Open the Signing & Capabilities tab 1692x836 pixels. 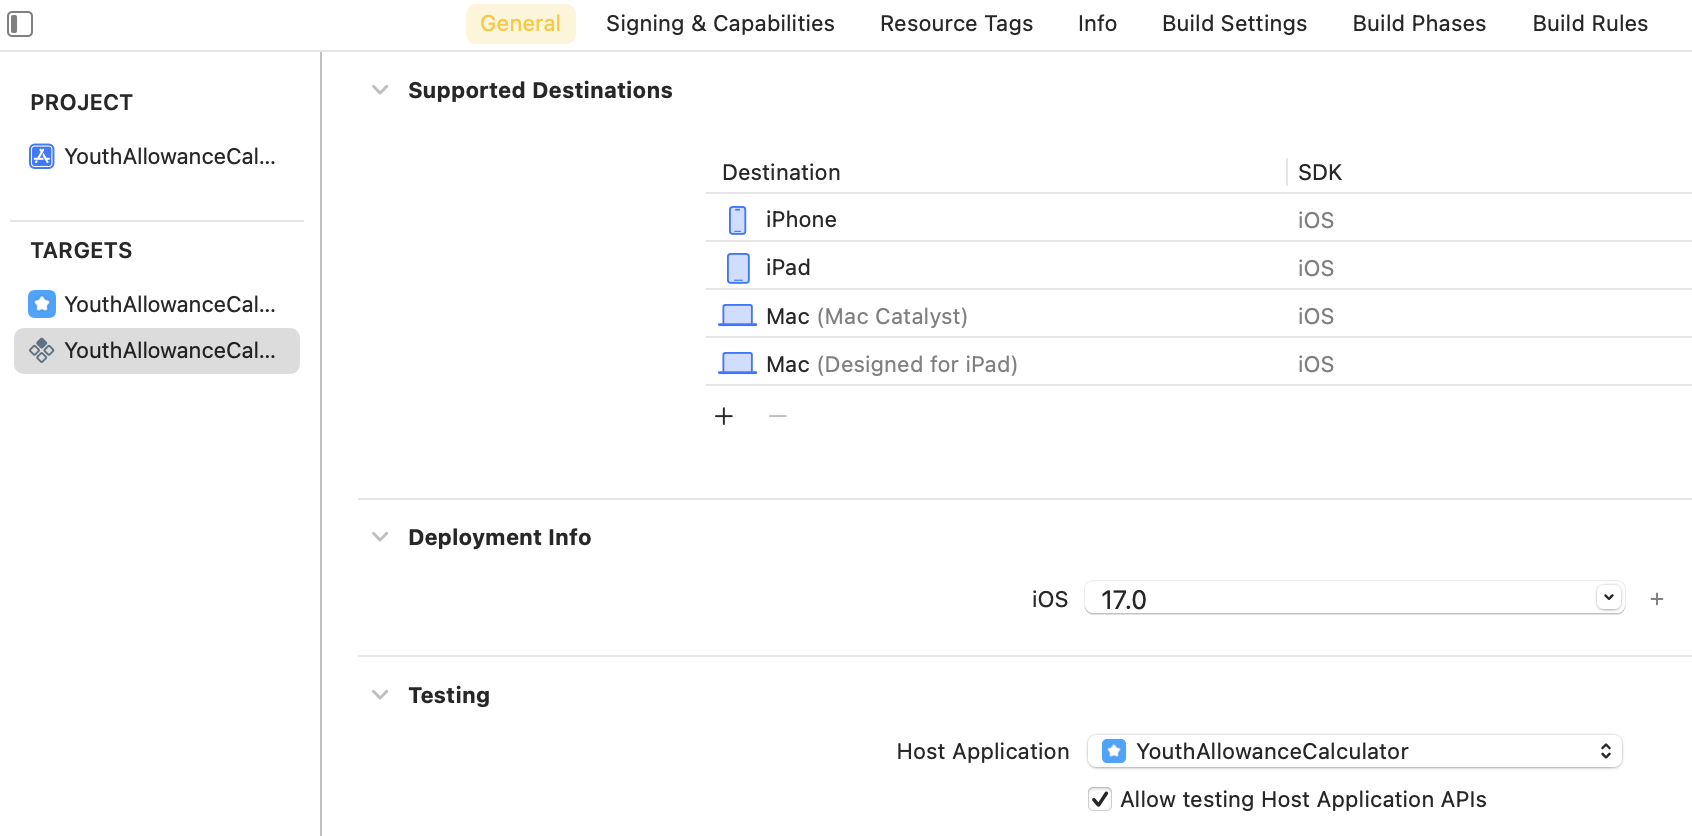(720, 24)
